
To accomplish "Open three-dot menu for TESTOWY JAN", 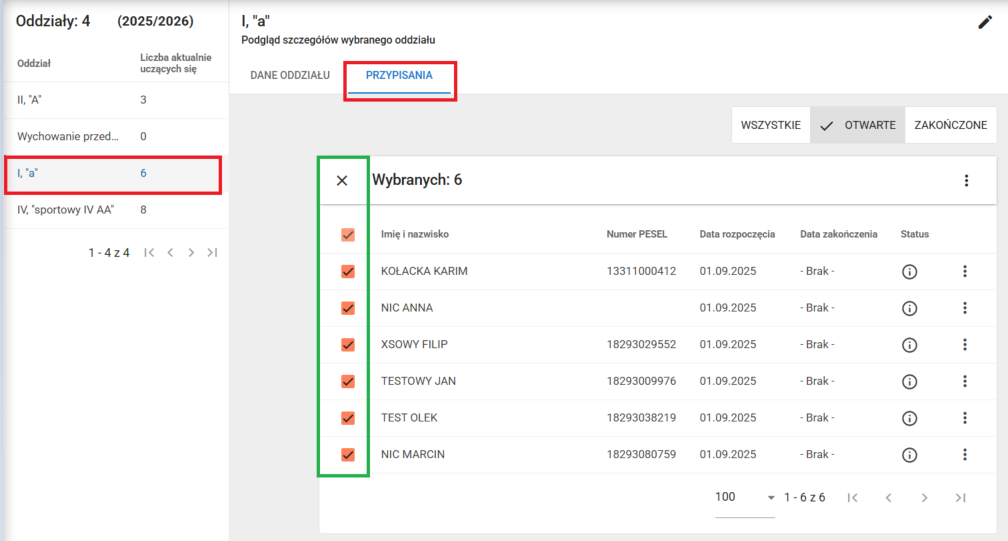I will [x=965, y=381].
